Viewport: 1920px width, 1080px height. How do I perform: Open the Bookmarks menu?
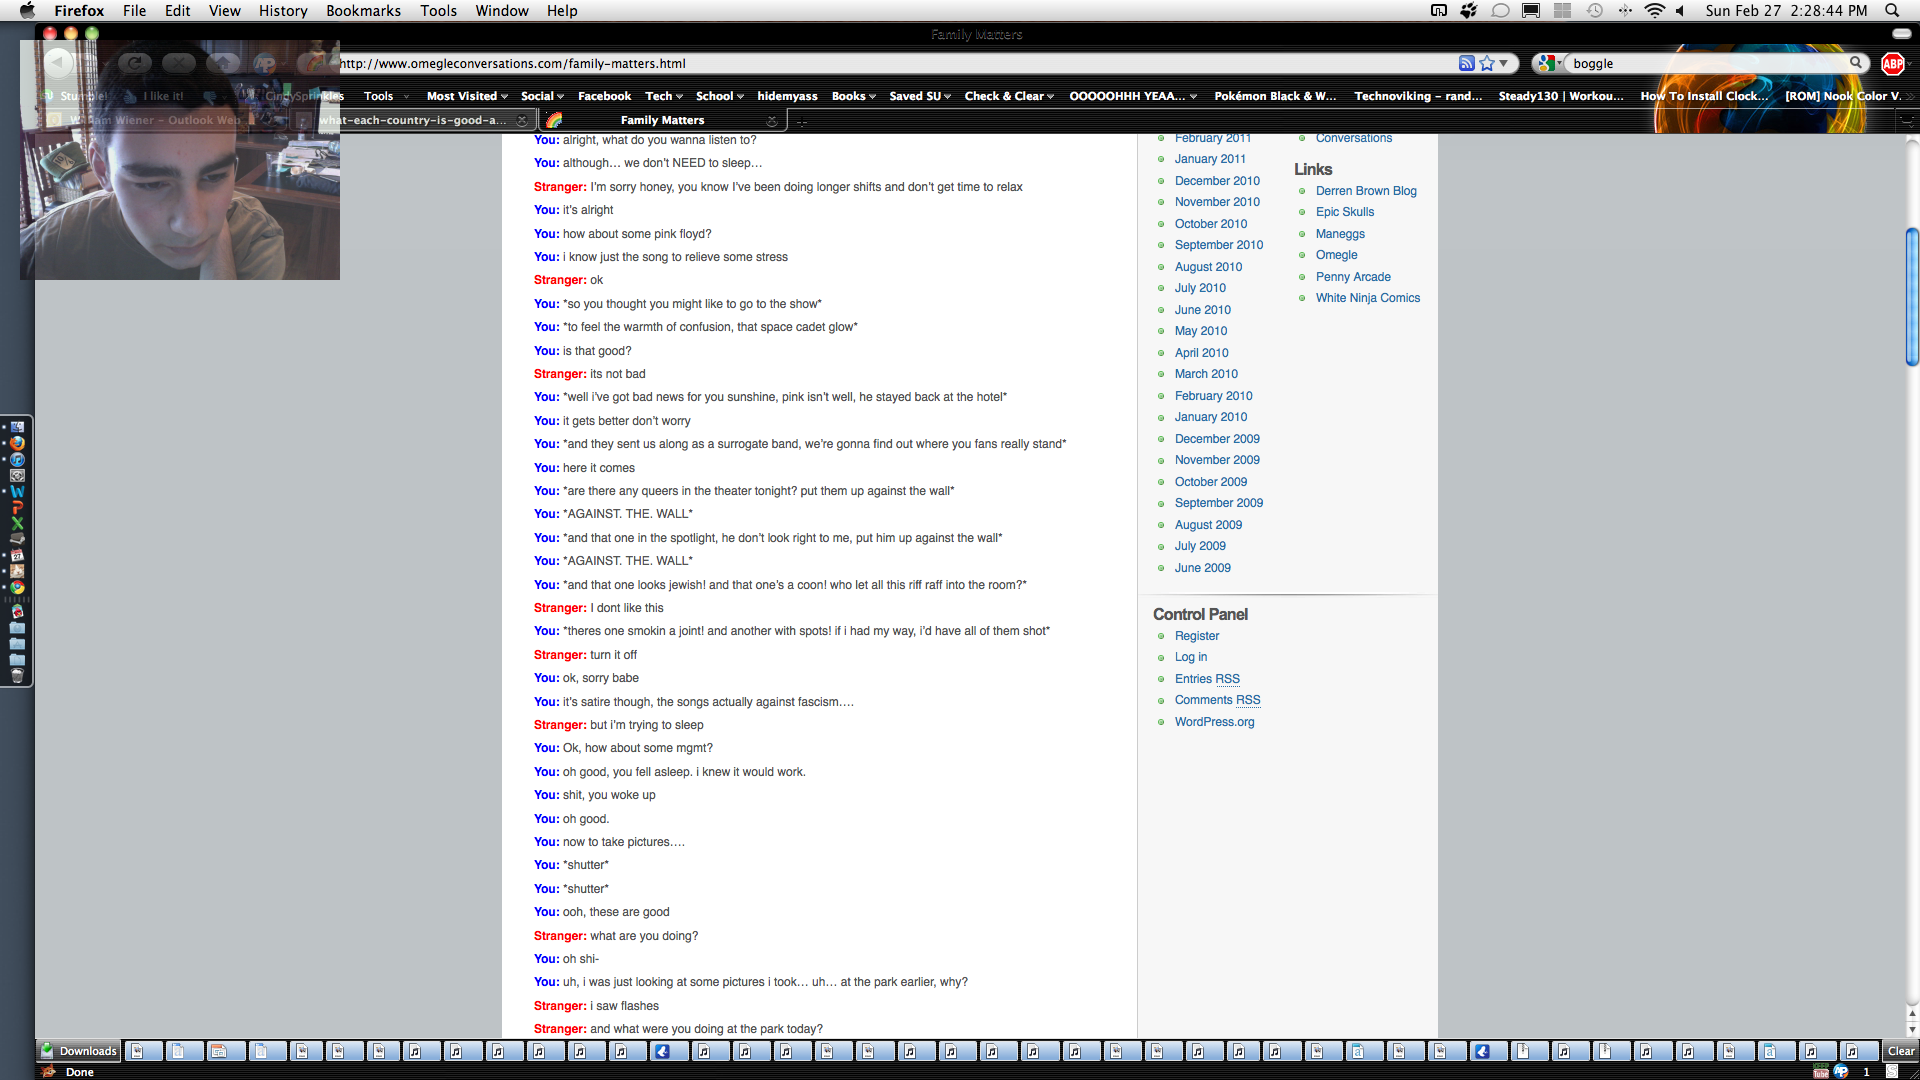[x=363, y=10]
